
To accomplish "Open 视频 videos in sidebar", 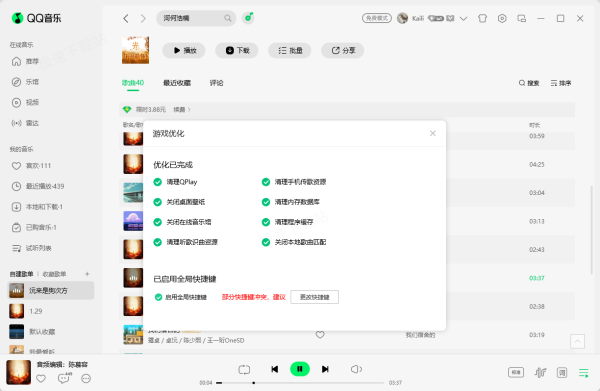I will 25,103.
